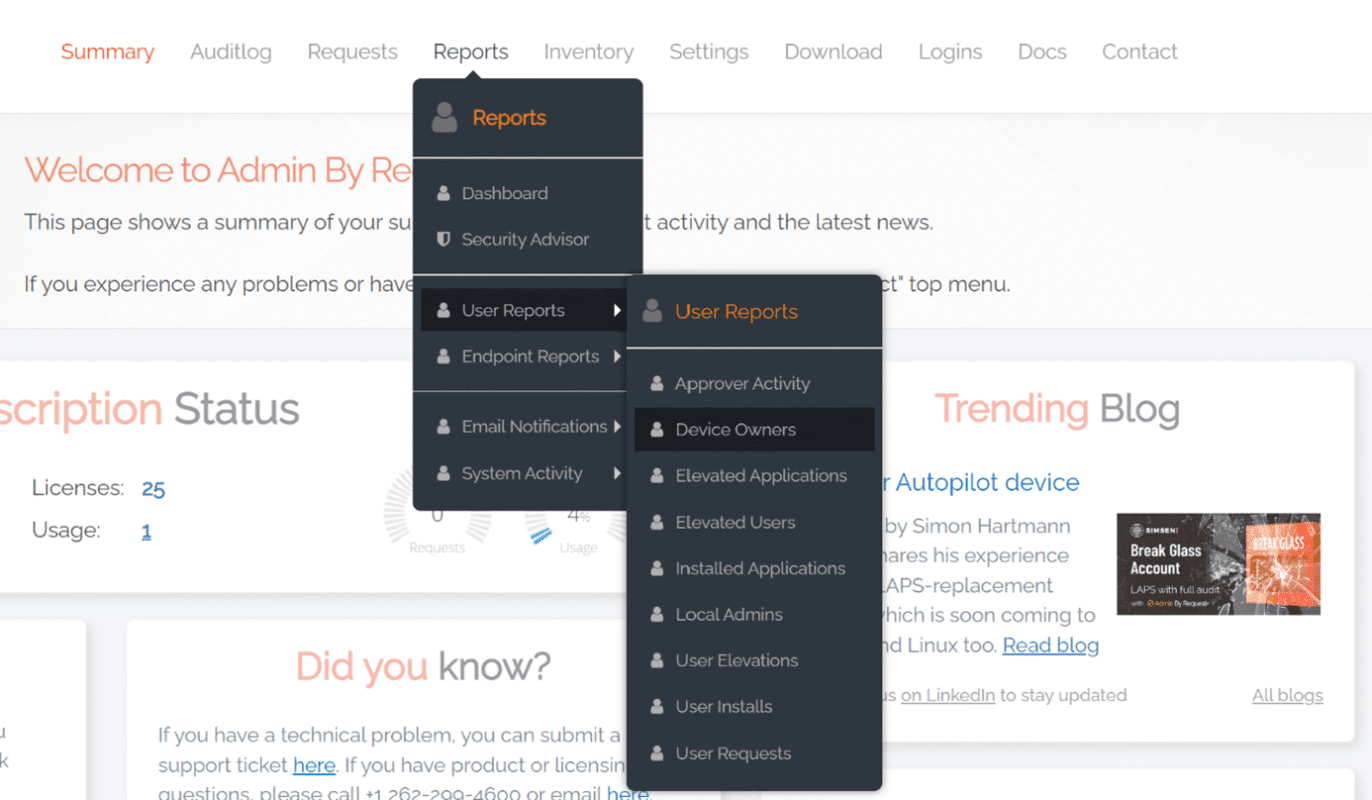The width and height of the screenshot is (1372, 800).
Task: Open the Elevated Users report
Action: [735, 522]
